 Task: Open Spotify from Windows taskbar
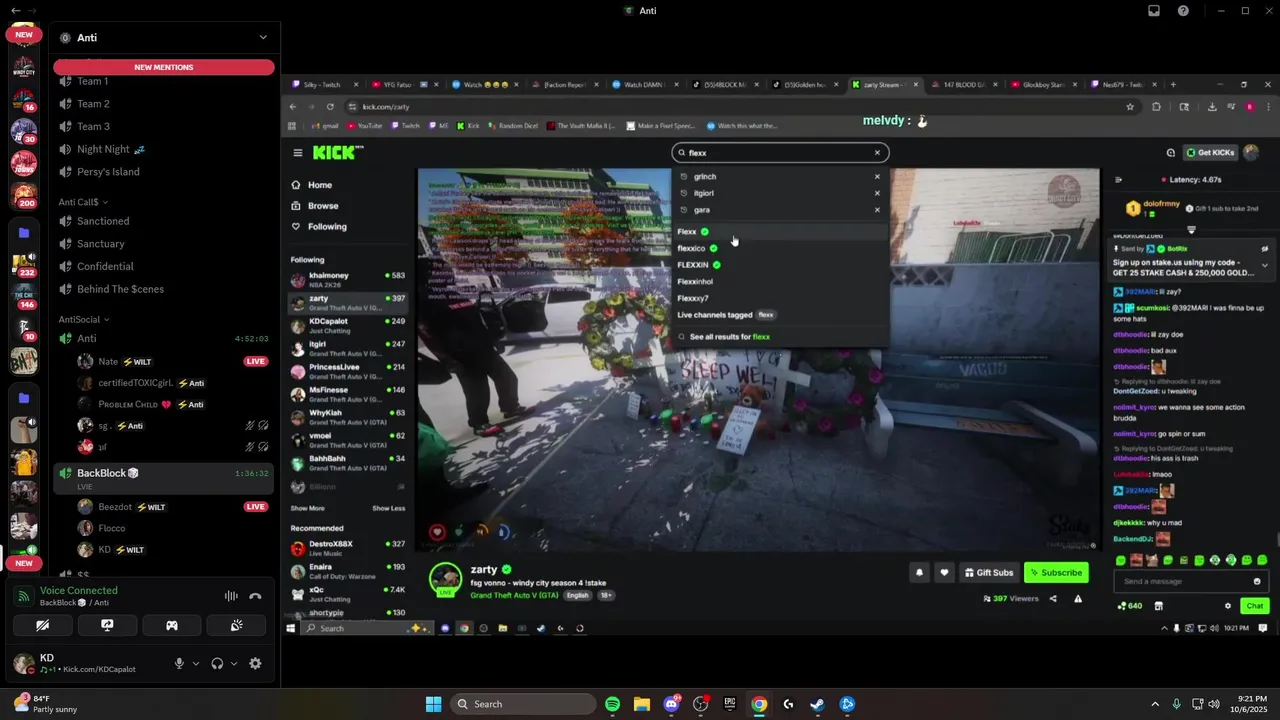pyautogui.click(x=613, y=704)
